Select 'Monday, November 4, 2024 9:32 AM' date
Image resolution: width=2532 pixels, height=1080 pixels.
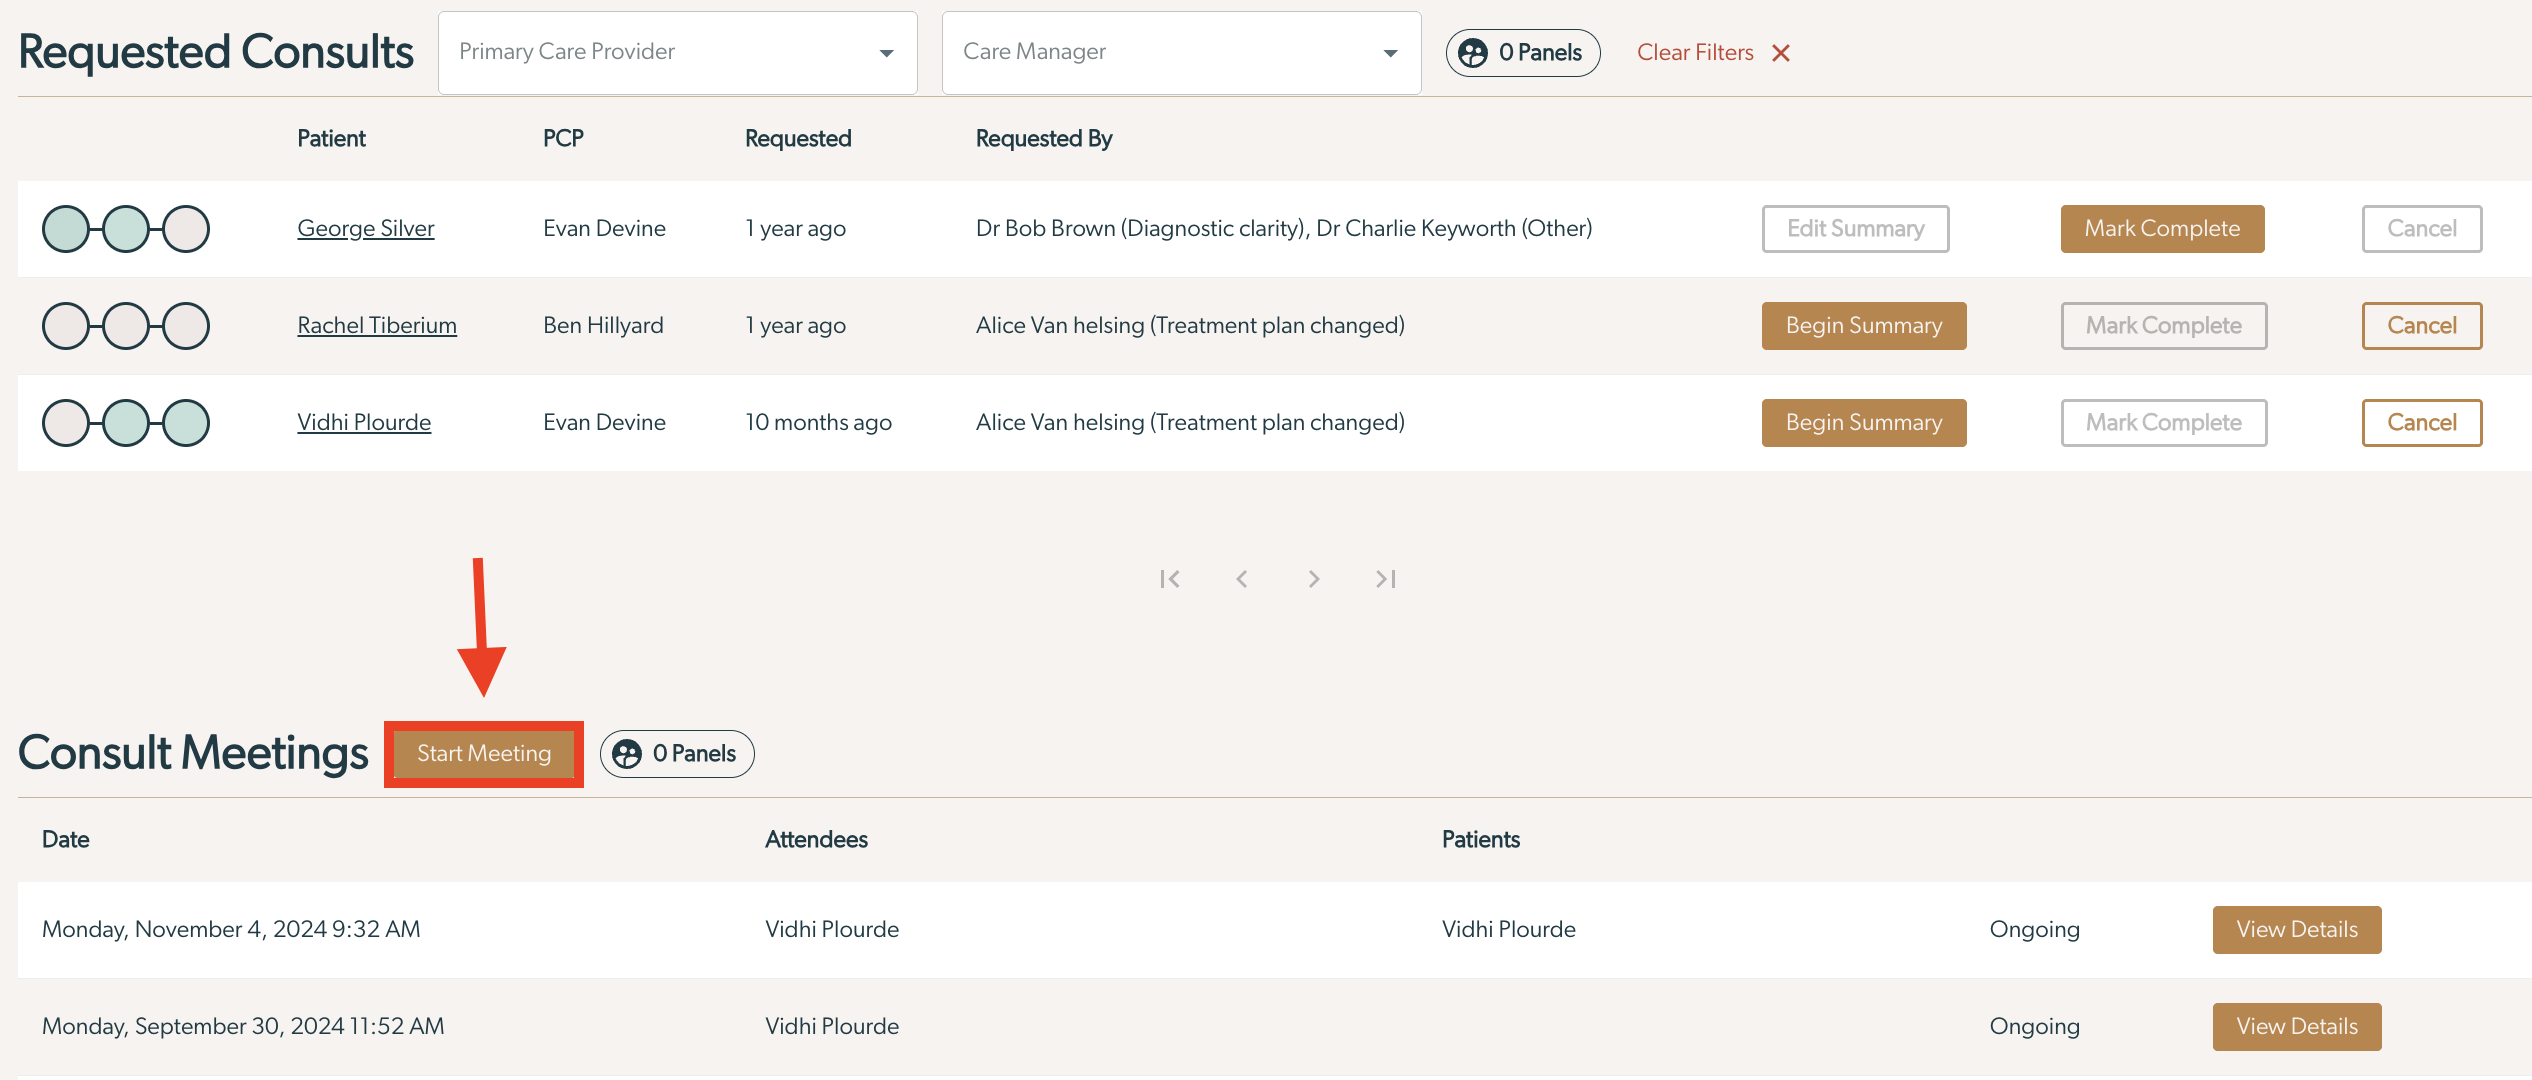231,930
